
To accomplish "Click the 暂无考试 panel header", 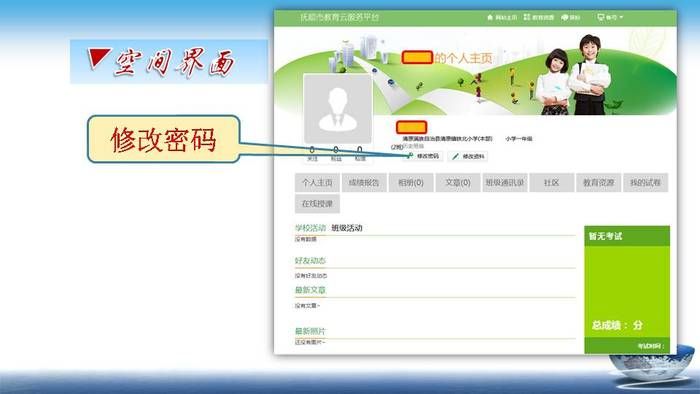I will coord(627,236).
